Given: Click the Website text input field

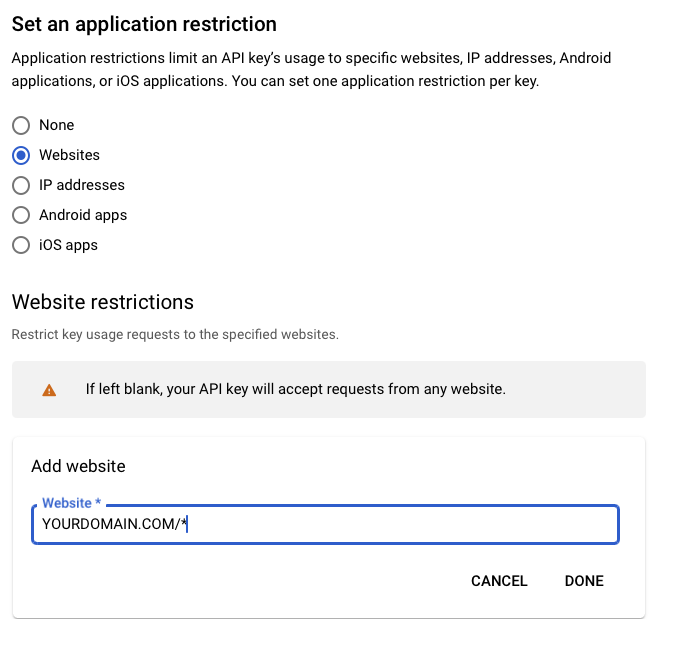Looking at the screenshot, I should click(x=400, y=524).
